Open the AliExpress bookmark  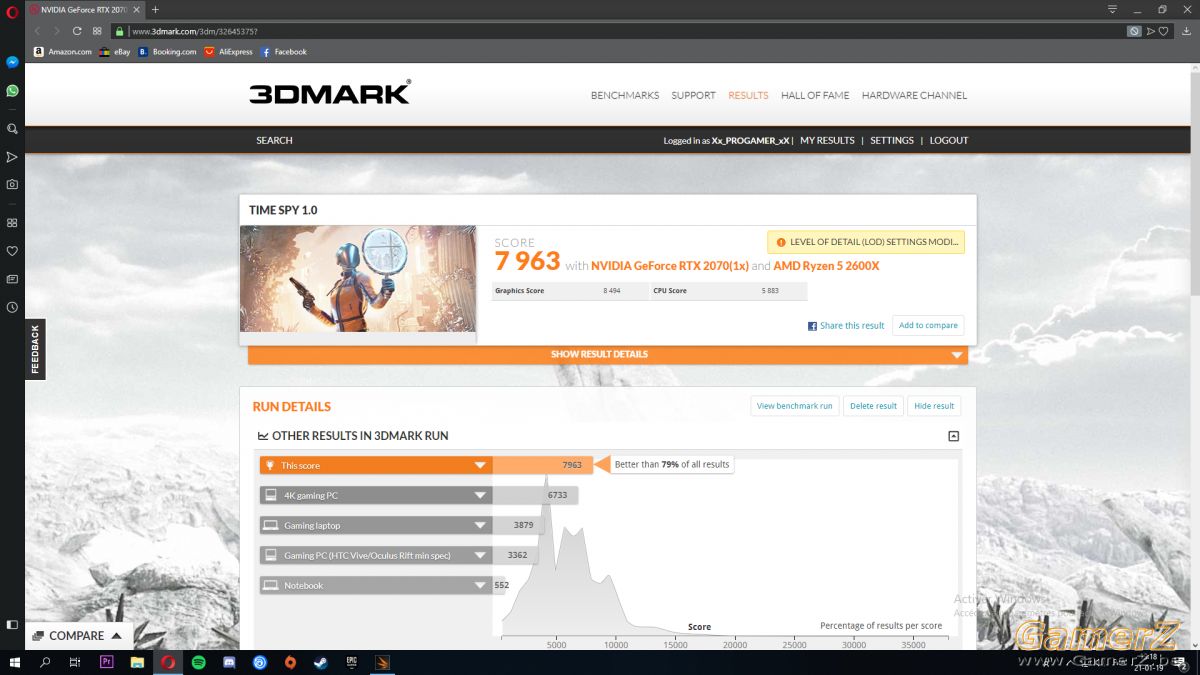[229, 52]
